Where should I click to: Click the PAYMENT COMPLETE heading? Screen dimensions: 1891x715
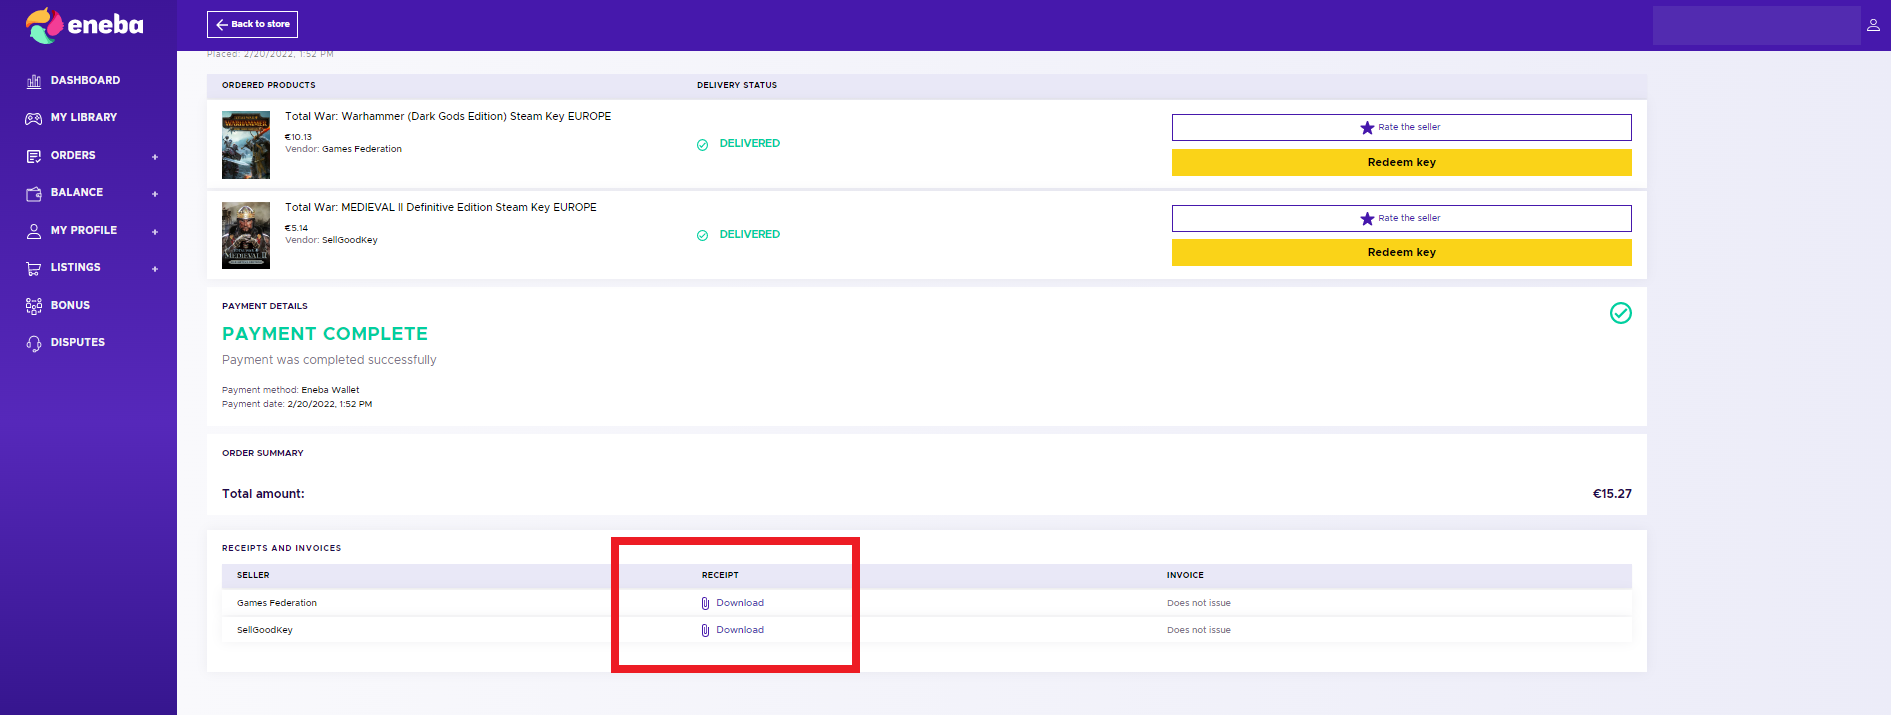click(325, 334)
